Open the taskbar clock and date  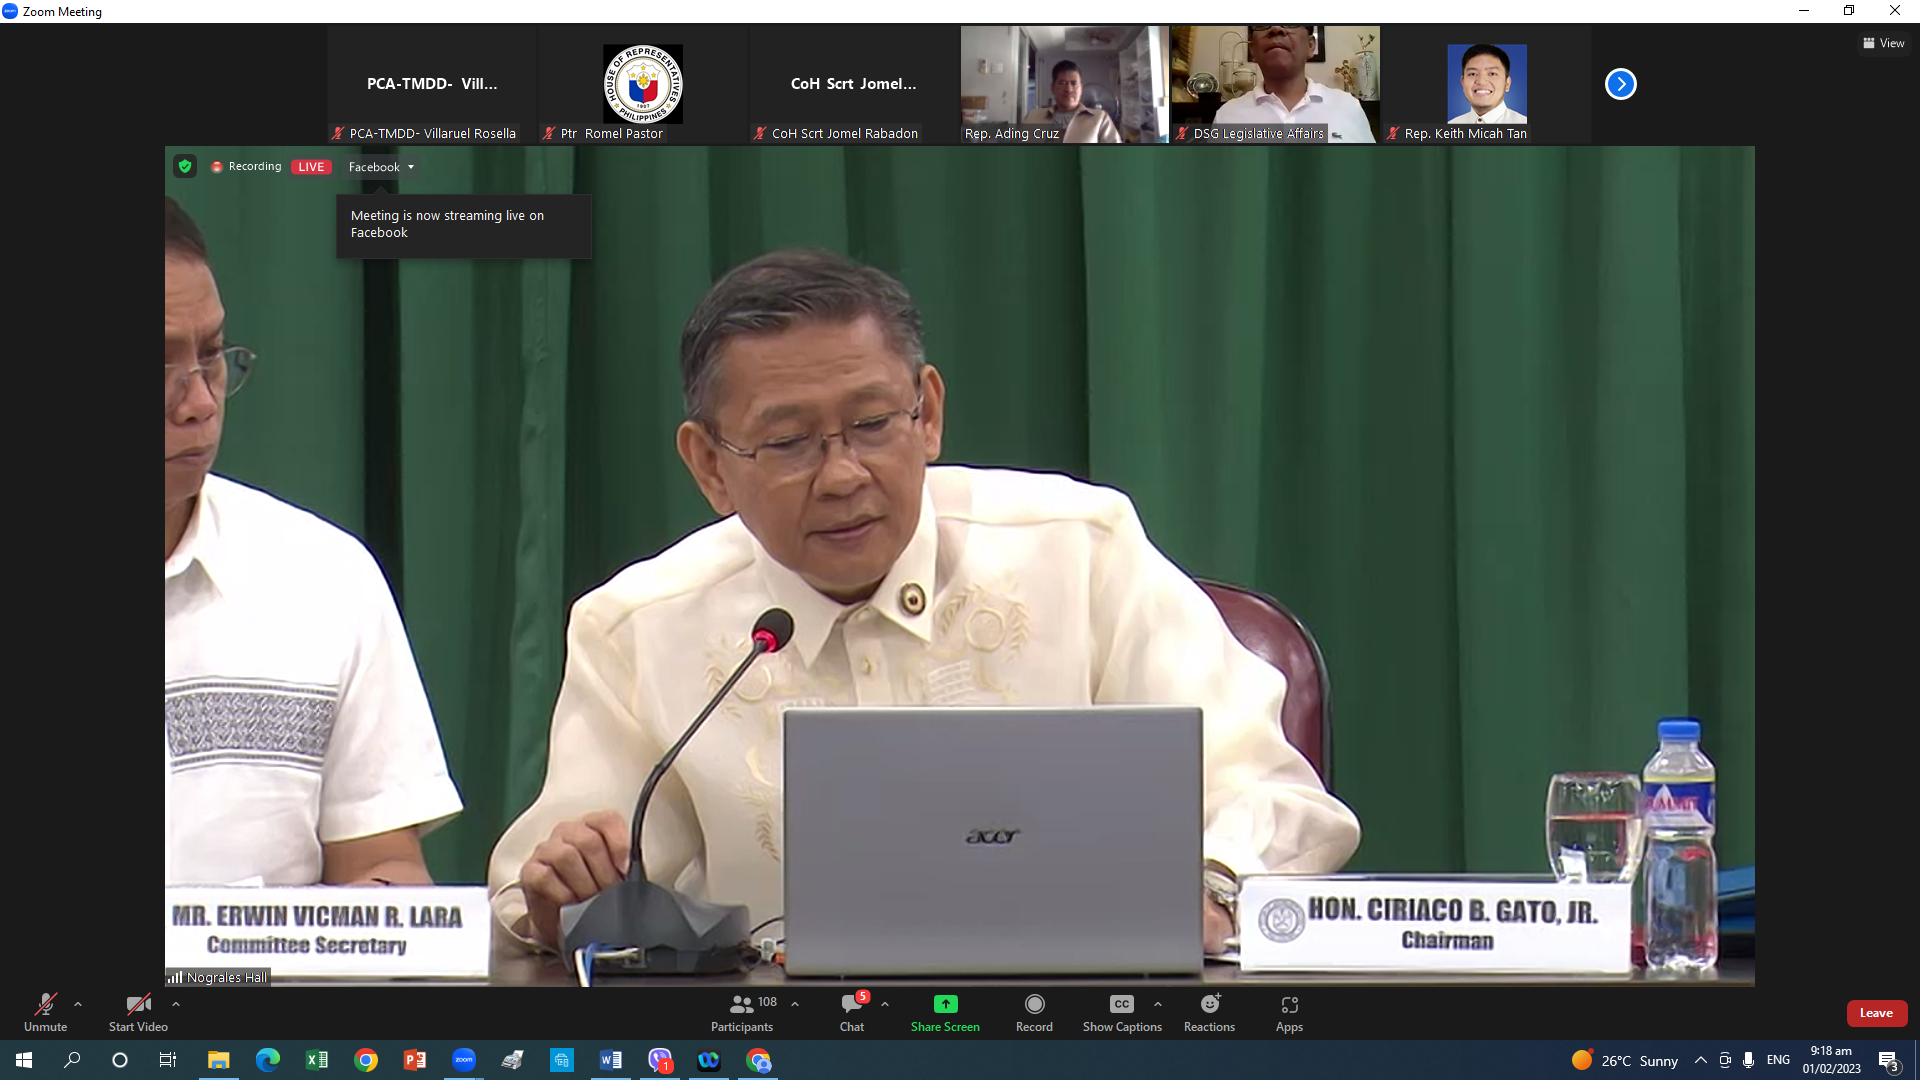tap(1831, 1060)
